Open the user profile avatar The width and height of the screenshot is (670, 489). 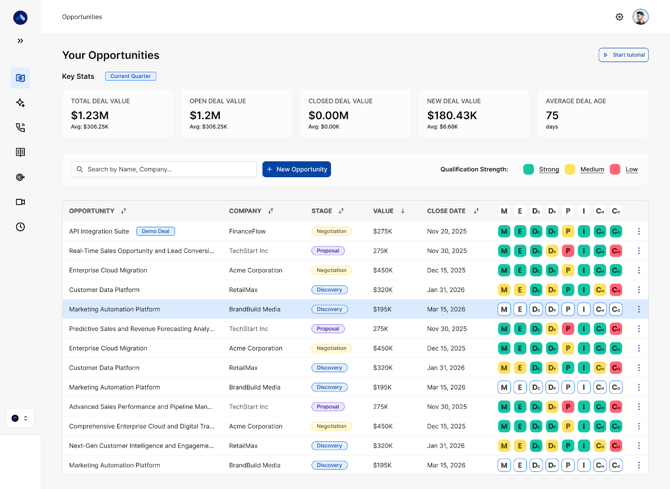coord(640,17)
